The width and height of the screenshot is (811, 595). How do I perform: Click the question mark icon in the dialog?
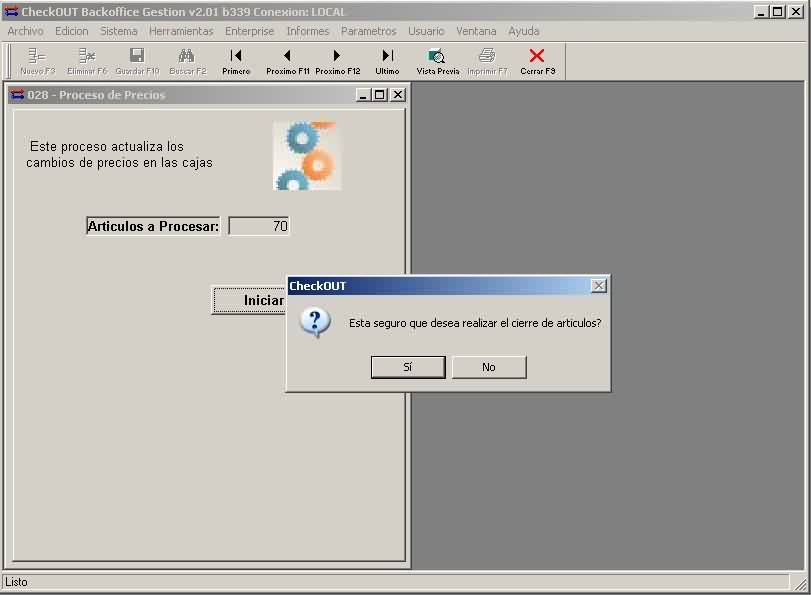315,323
